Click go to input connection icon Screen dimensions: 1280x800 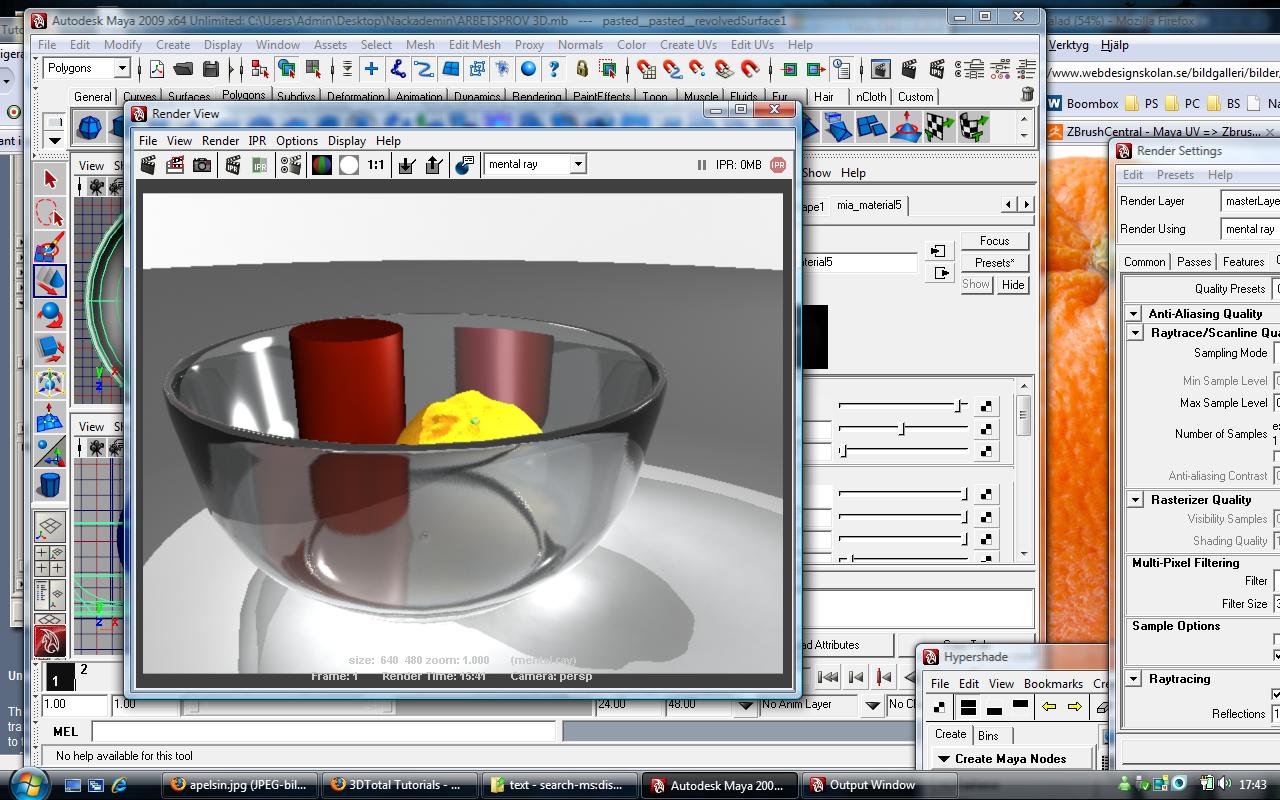[938, 251]
